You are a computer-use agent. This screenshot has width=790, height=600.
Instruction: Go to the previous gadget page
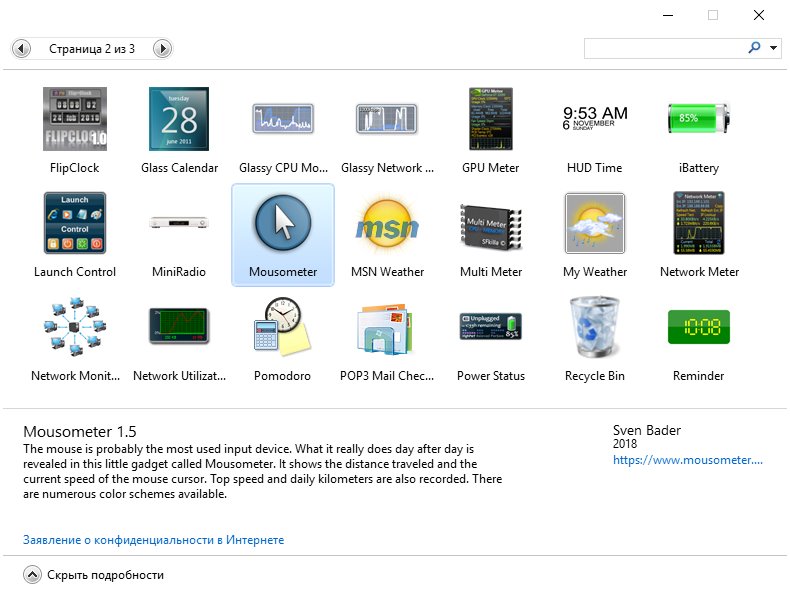(x=21, y=49)
